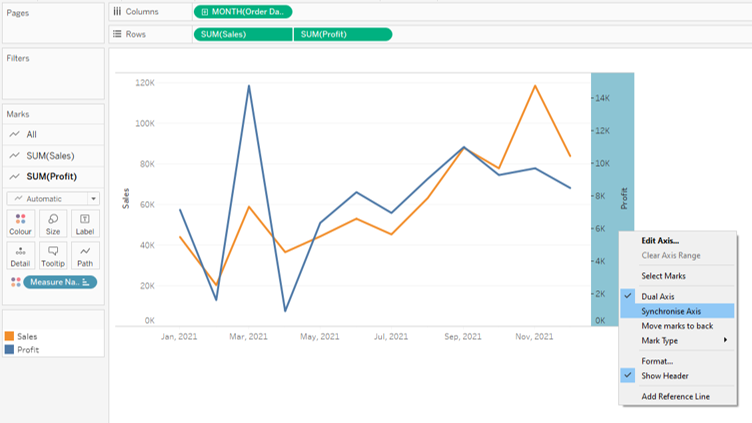Choose Edit Axis from context menu

coord(660,240)
